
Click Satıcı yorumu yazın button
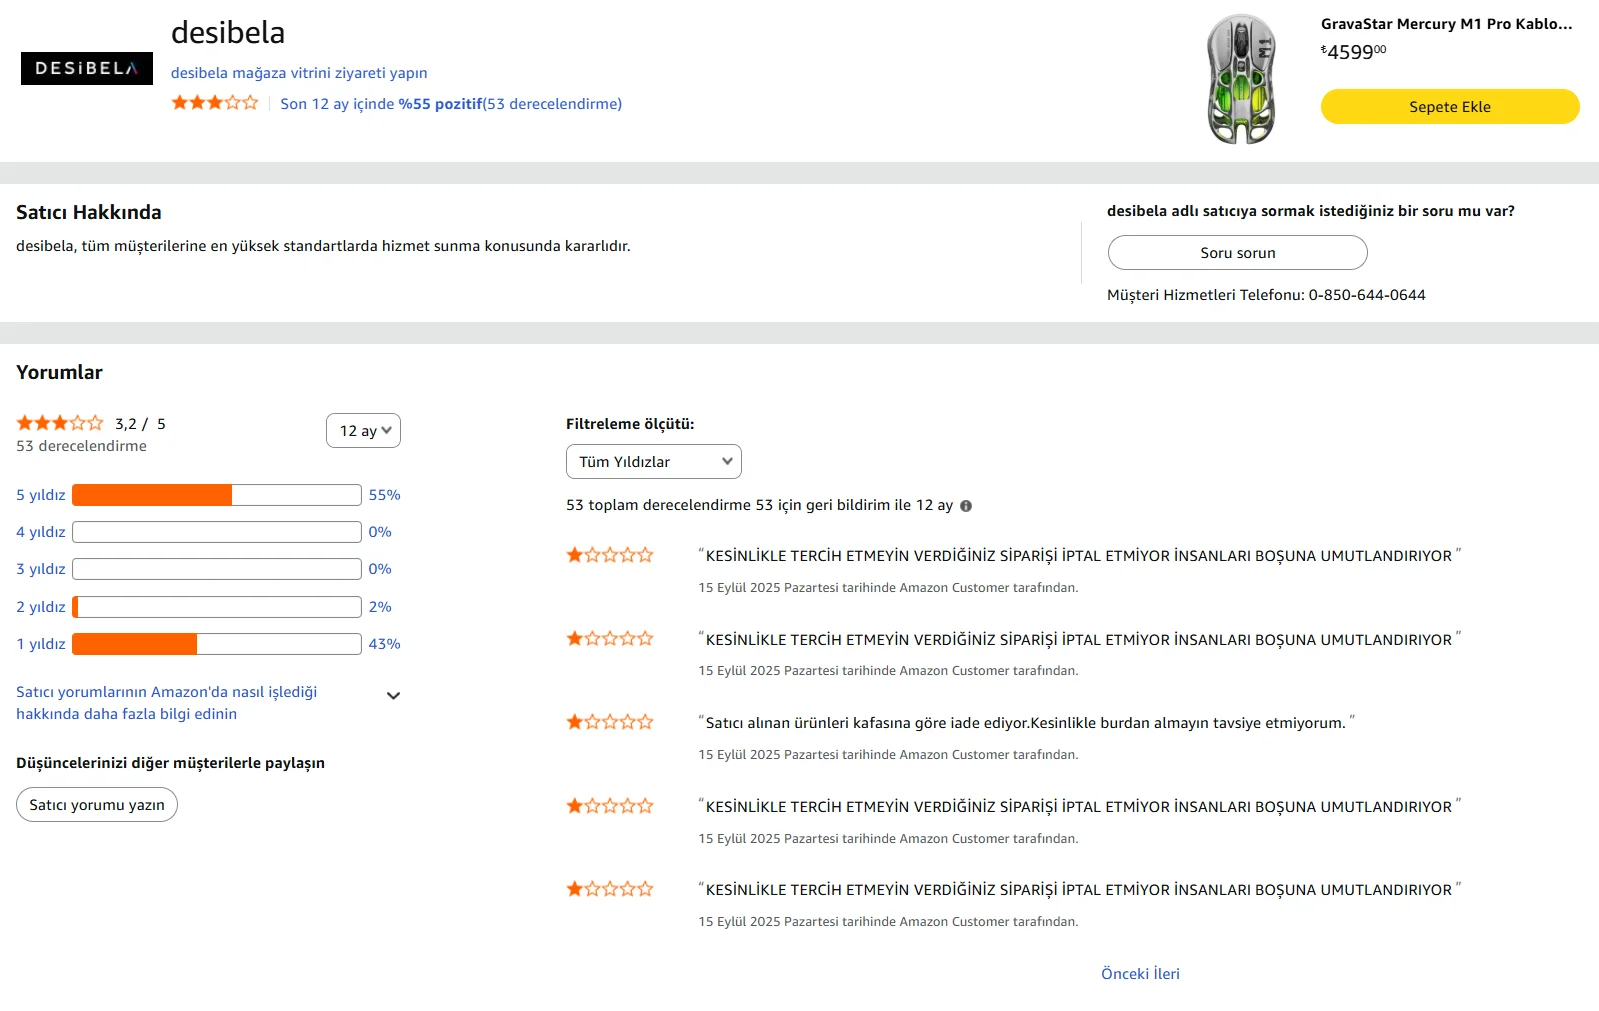click(97, 805)
